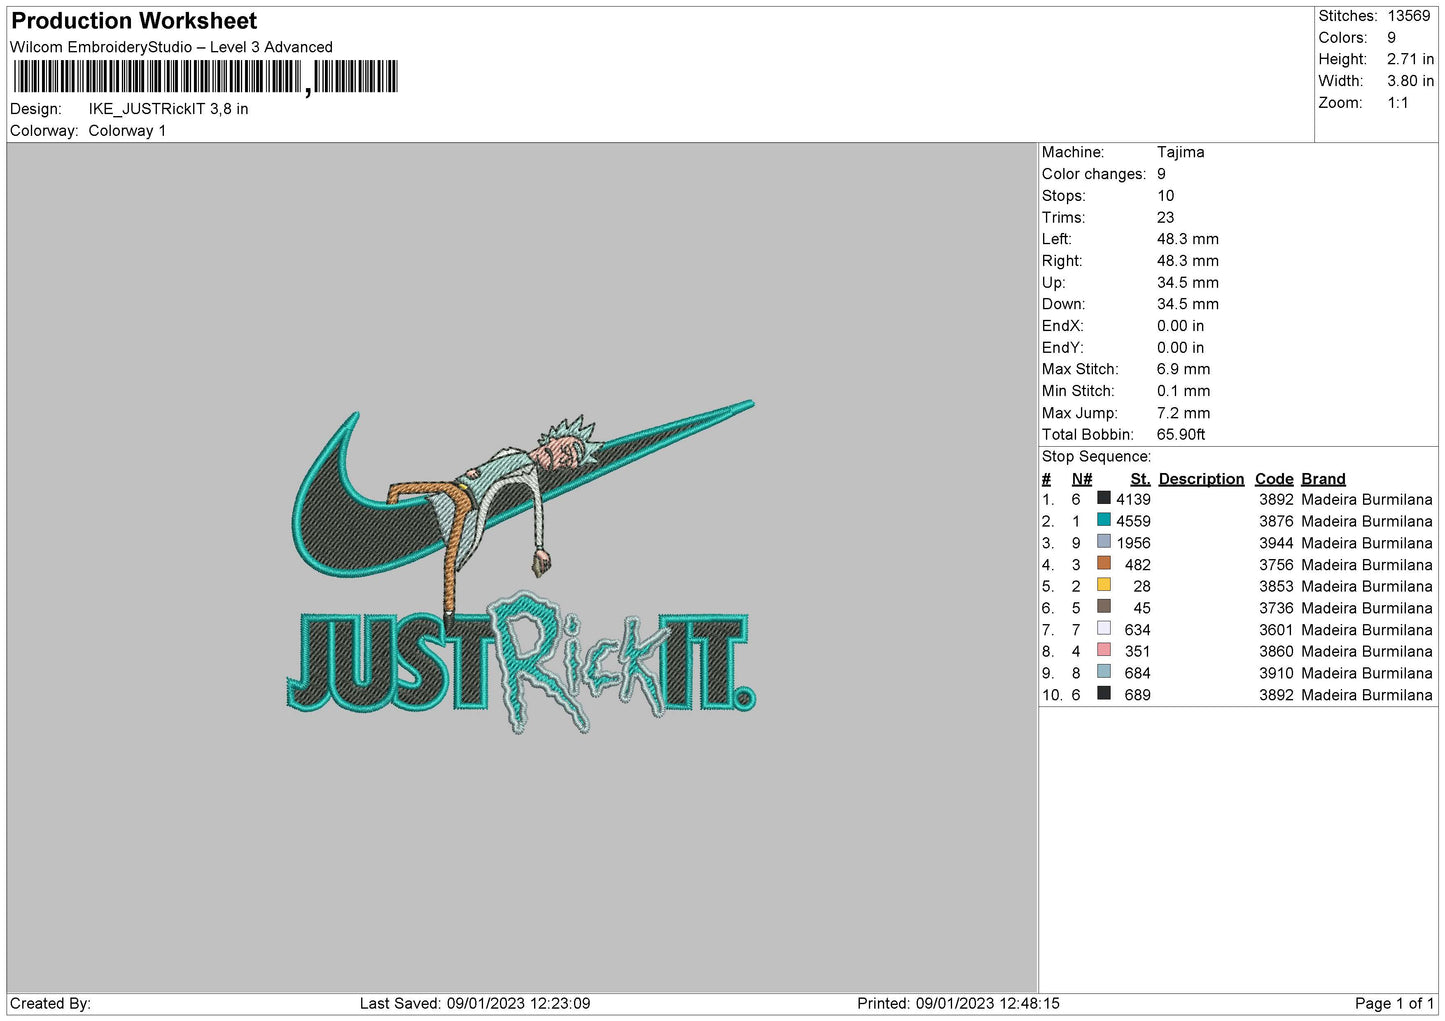Click the black swatch in stop 1 row
The width and height of the screenshot is (1445, 1021).
click(1103, 498)
